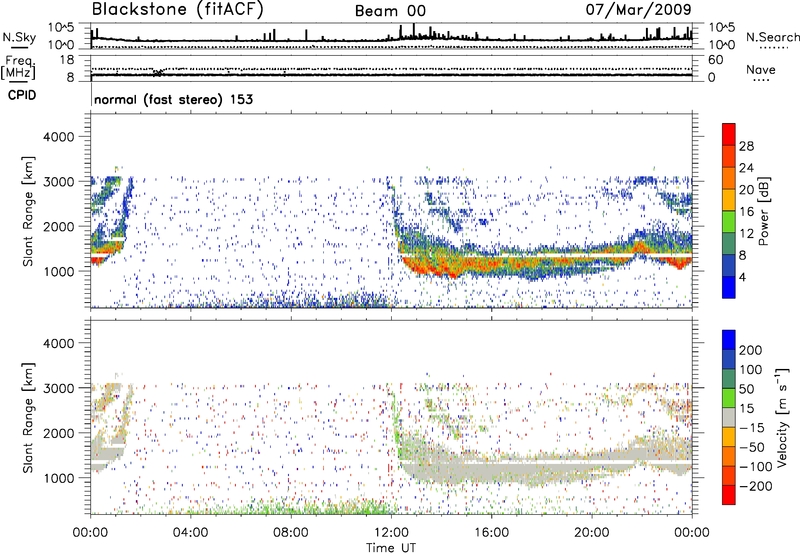Click the '1000' tick on velocity panel
This screenshot has height=554, width=800.
pyautogui.click(x=59, y=478)
